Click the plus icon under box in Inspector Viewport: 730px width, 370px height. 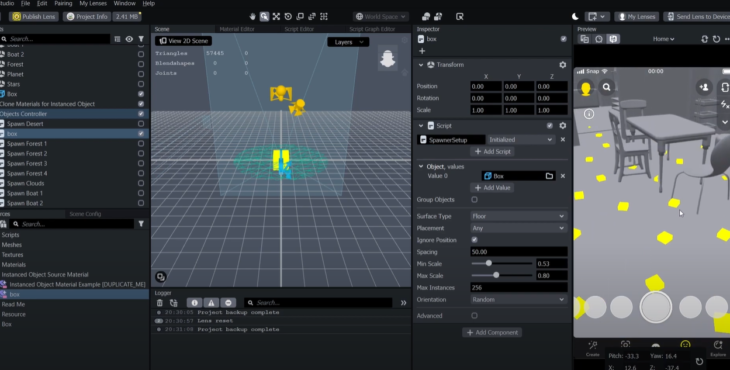pos(422,51)
